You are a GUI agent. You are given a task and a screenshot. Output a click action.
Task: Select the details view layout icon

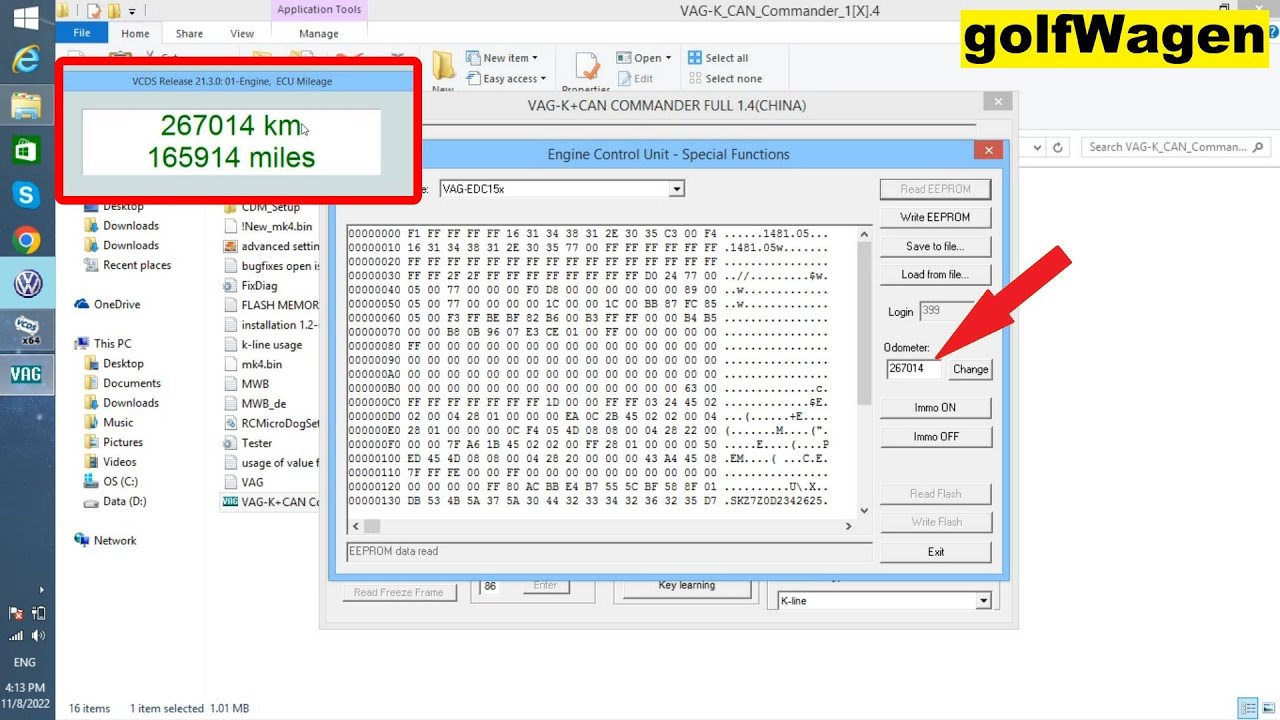[1246, 708]
